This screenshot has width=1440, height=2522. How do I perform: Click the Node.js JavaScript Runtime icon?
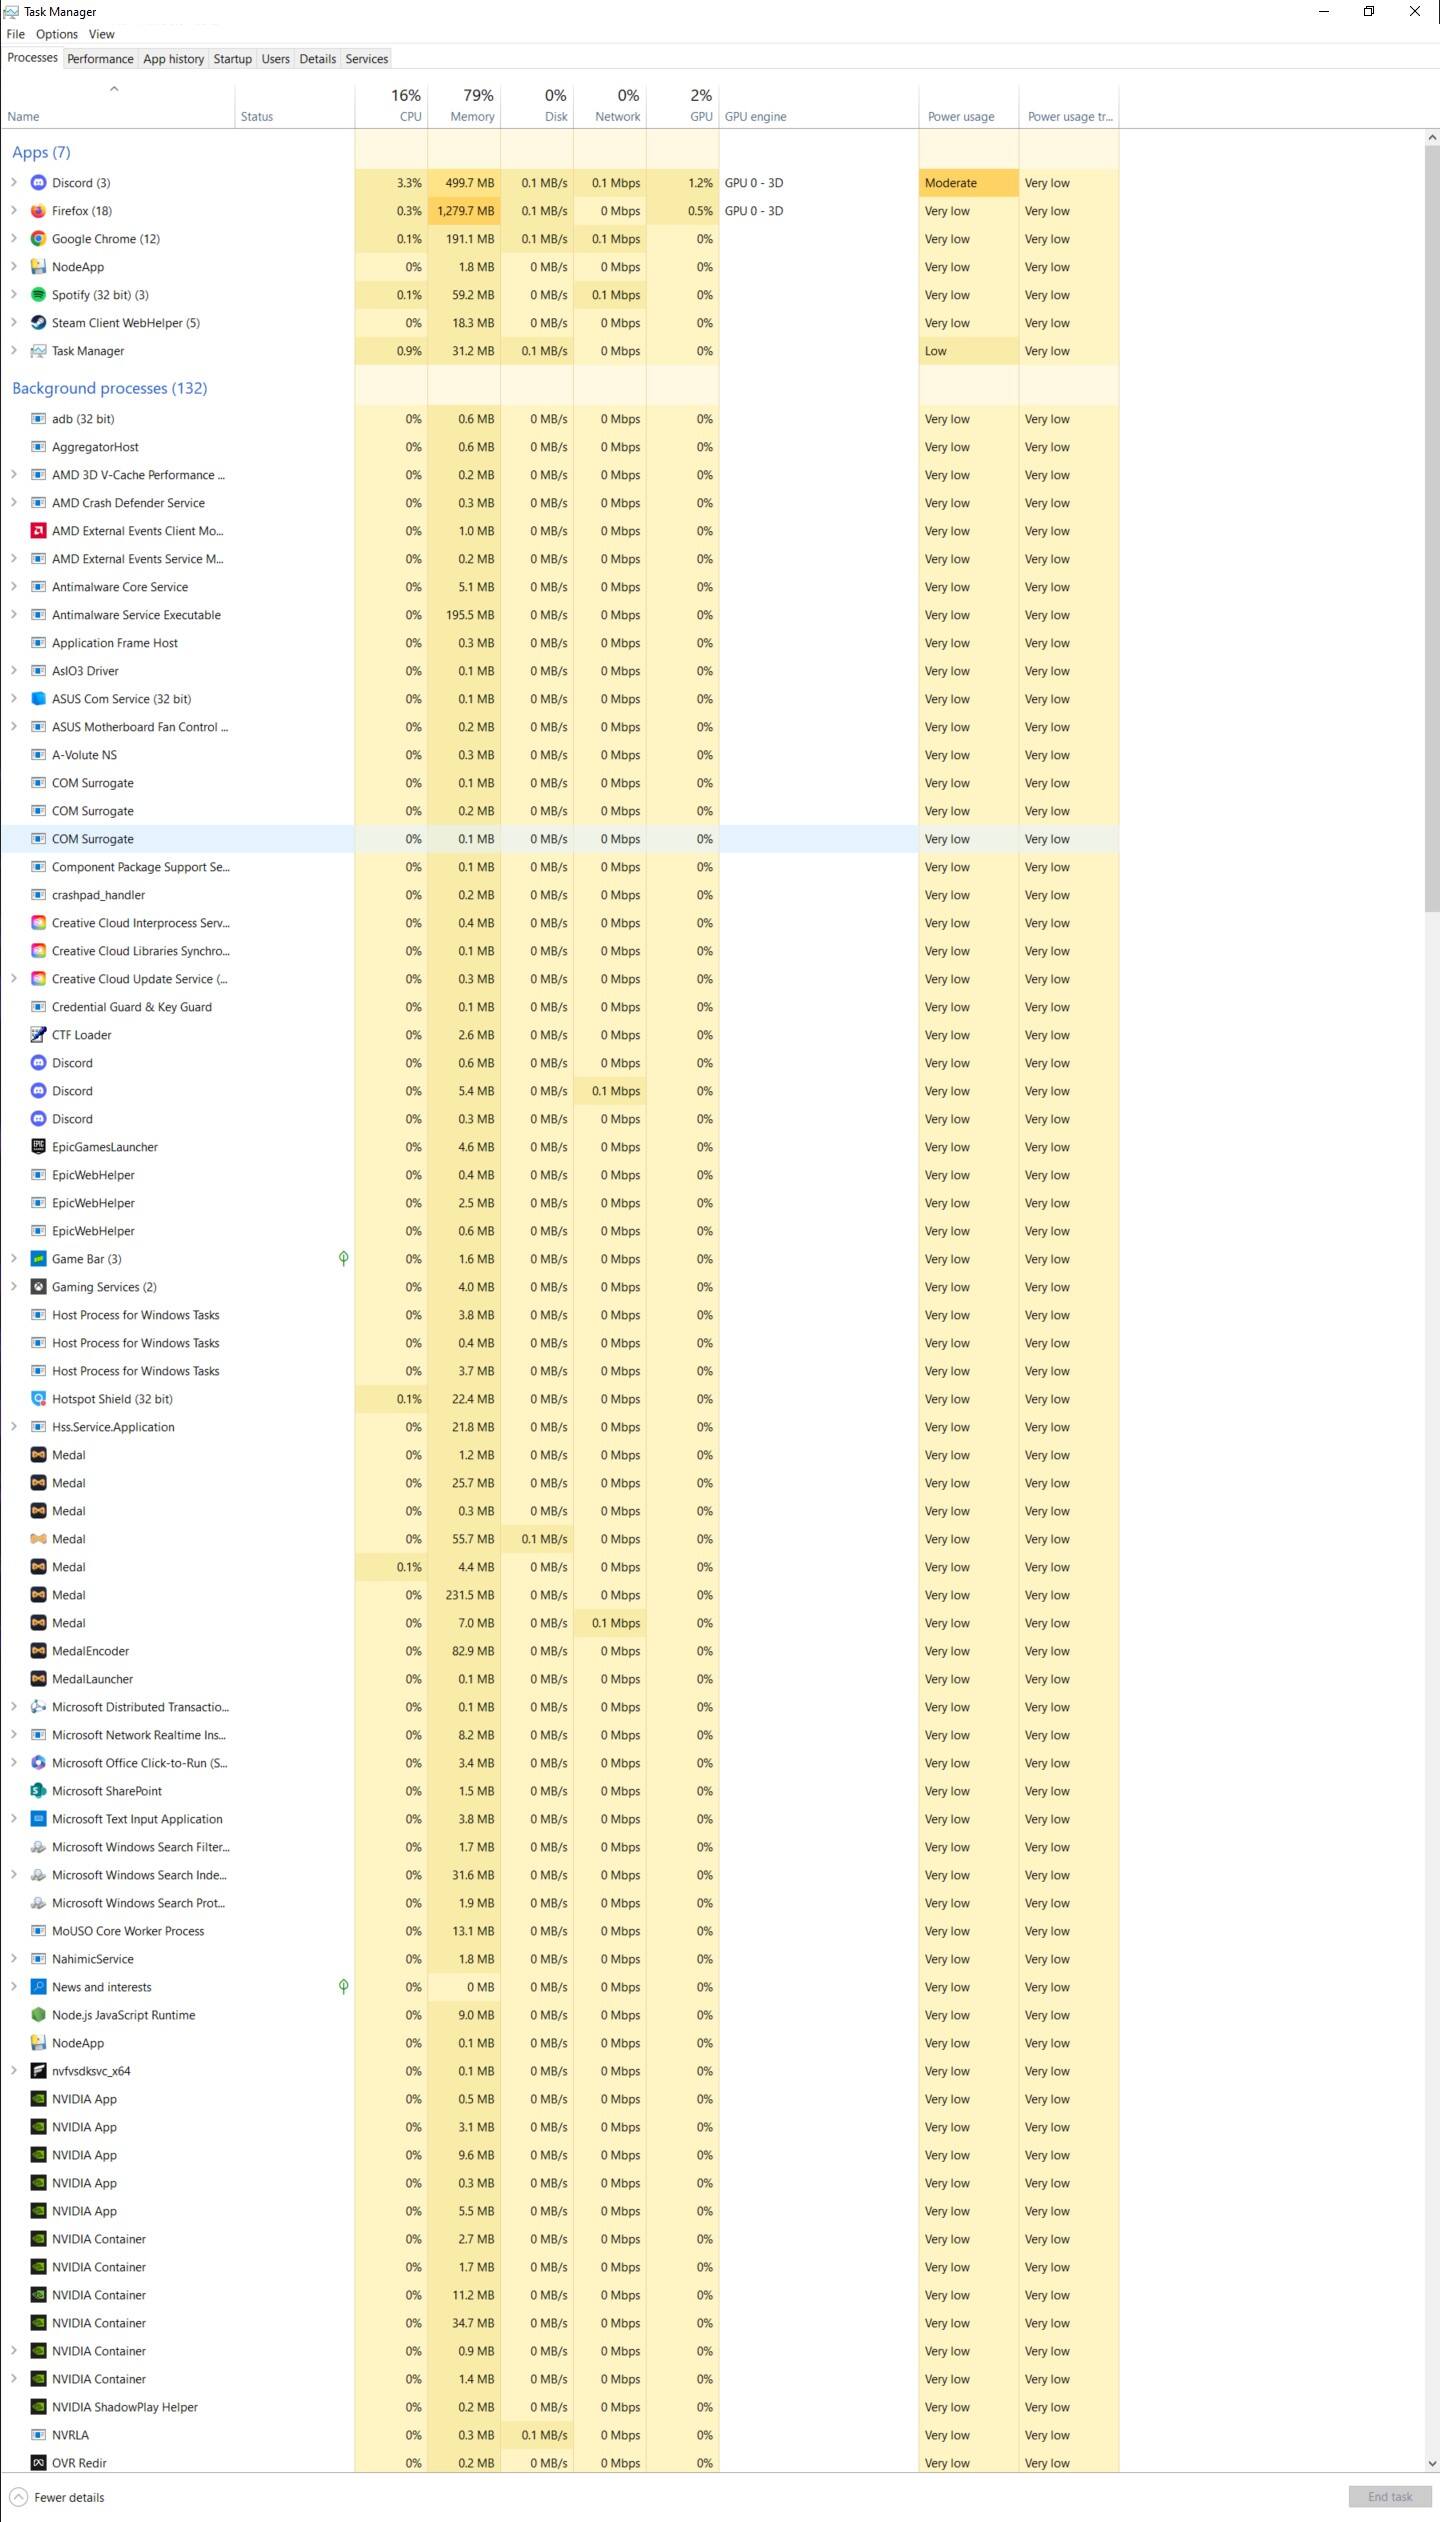[38, 2015]
